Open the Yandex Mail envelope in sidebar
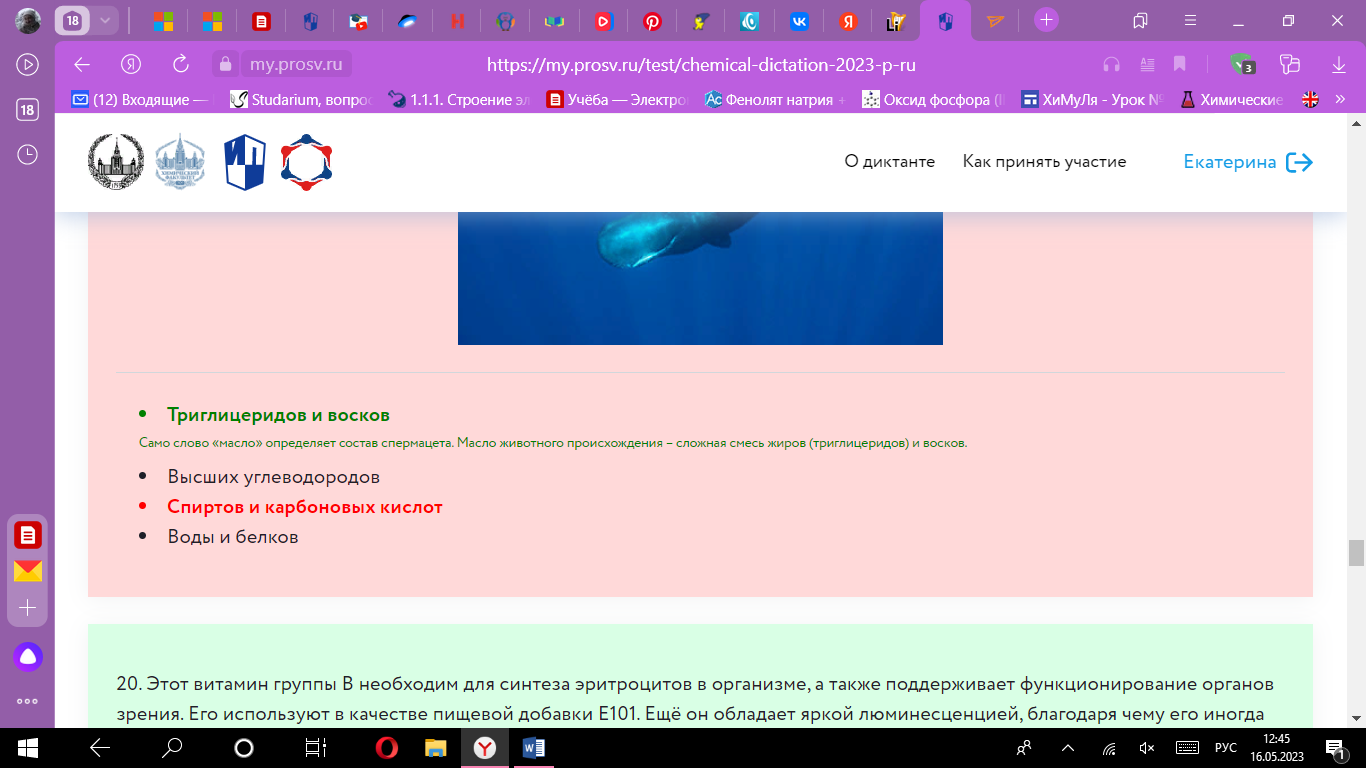 coord(28,571)
